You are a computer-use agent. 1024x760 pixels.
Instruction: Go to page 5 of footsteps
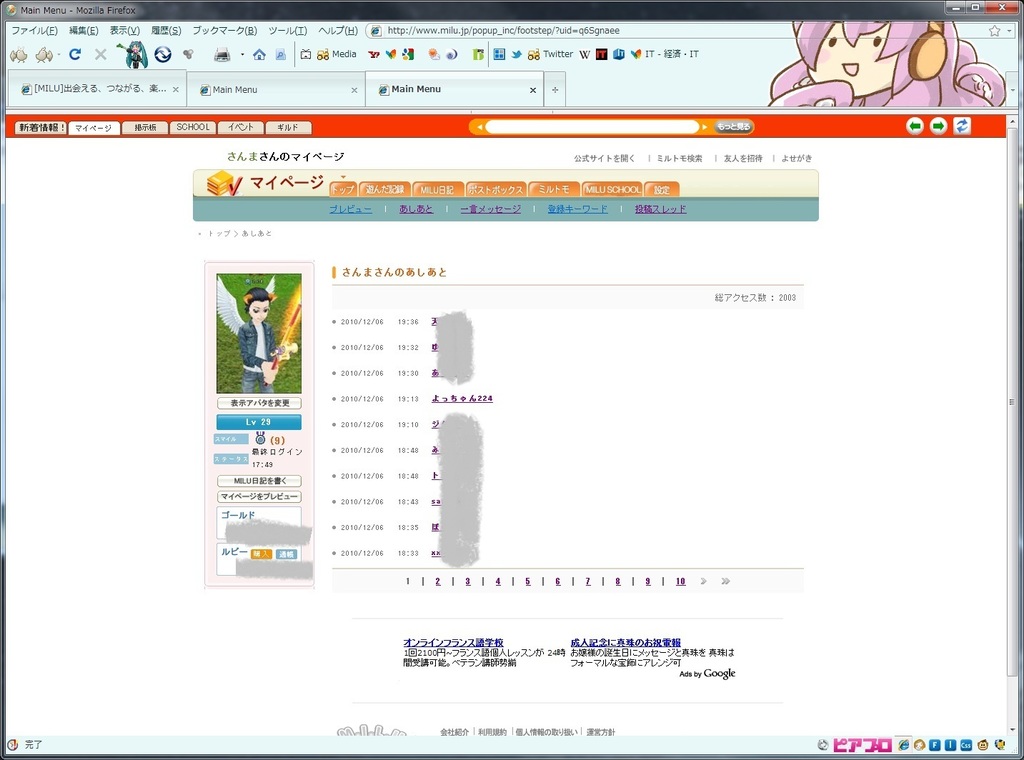pos(528,581)
